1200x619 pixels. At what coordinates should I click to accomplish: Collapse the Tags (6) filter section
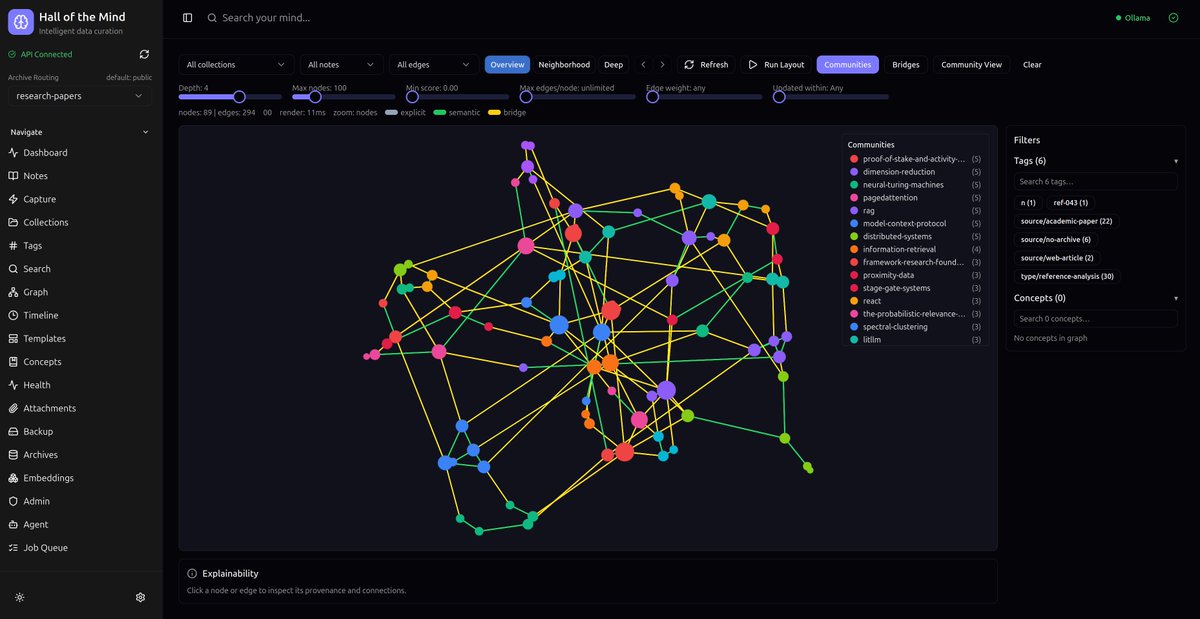[1096, 161]
